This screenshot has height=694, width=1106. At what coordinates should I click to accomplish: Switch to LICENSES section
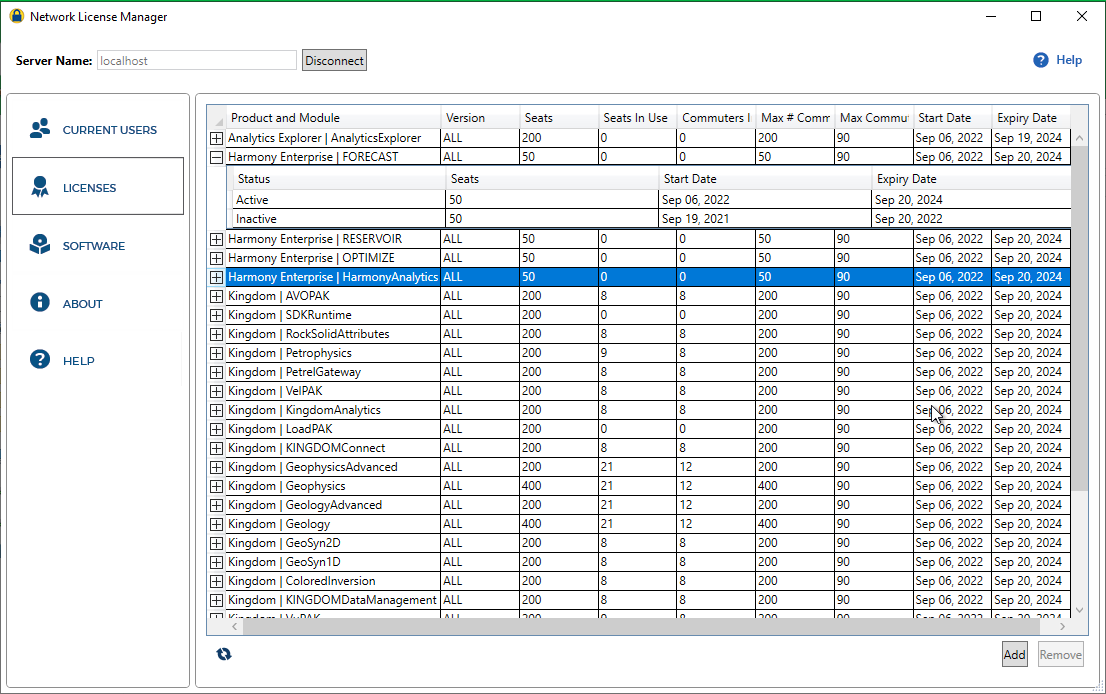click(98, 186)
